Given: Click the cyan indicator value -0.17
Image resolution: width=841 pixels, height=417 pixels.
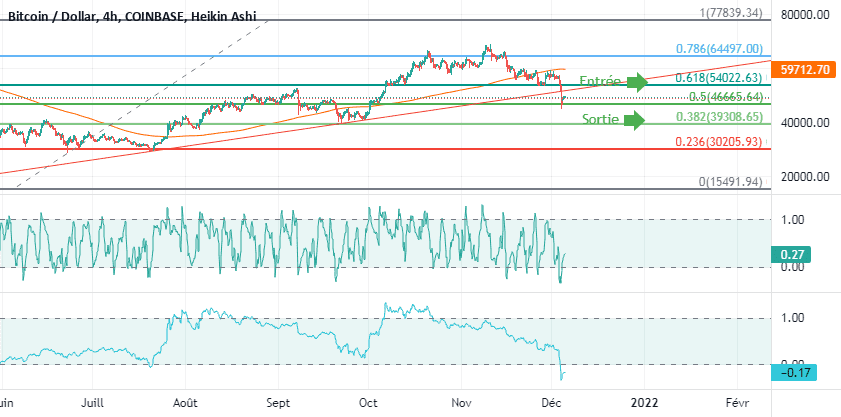Looking at the screenshot, I should point(793,372).
